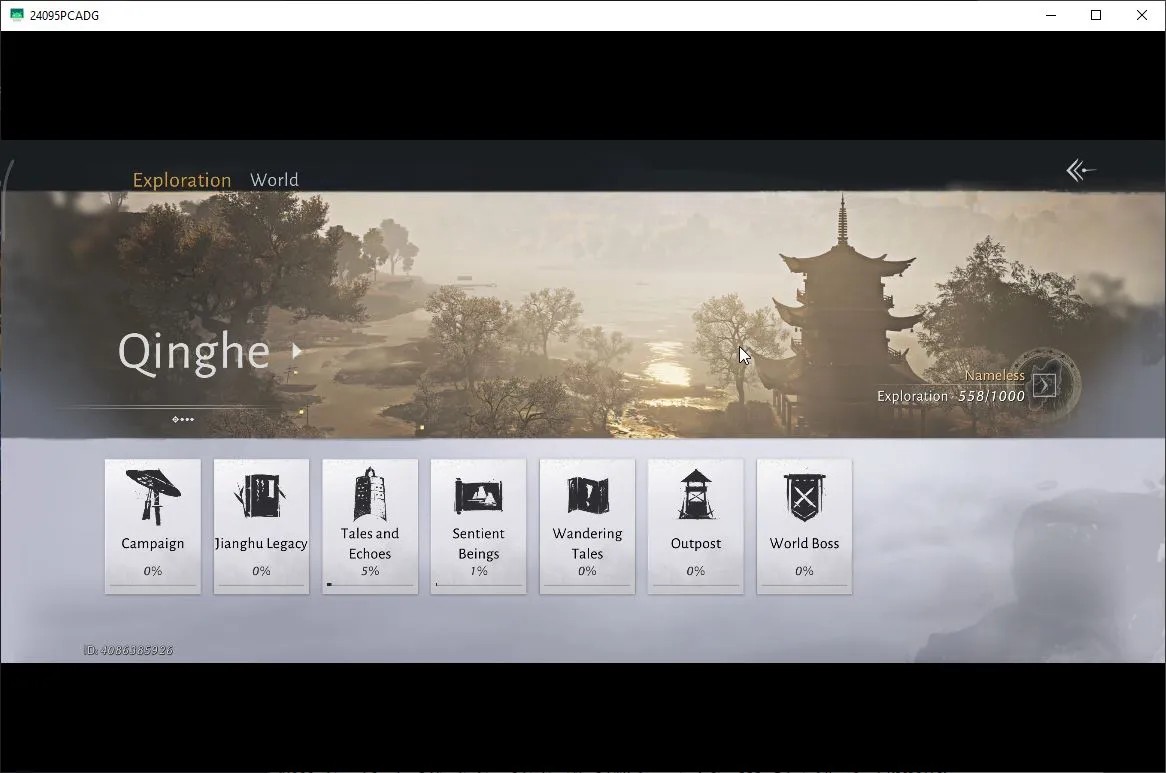The width and height of the screenshot is (1166, 773).
Task: Click the Tales and Echoes 5% value
Action: point(370,571)
